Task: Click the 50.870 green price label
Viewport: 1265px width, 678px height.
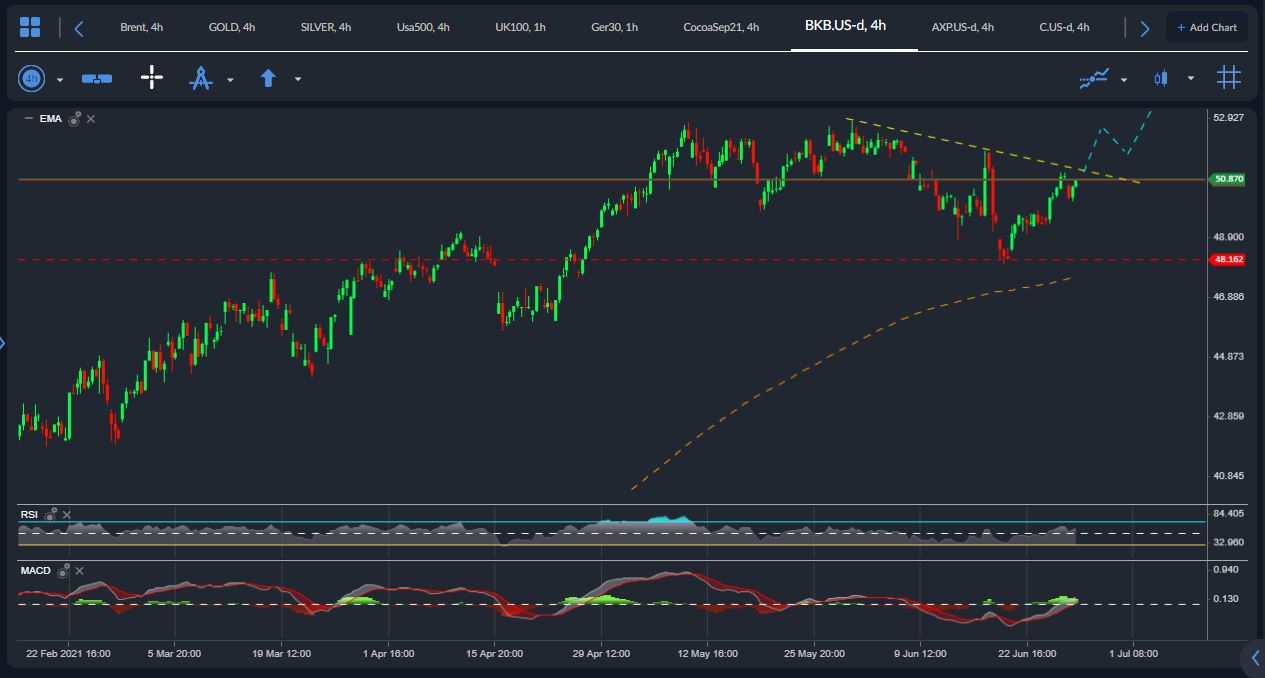Action: tap(1228, 179)
